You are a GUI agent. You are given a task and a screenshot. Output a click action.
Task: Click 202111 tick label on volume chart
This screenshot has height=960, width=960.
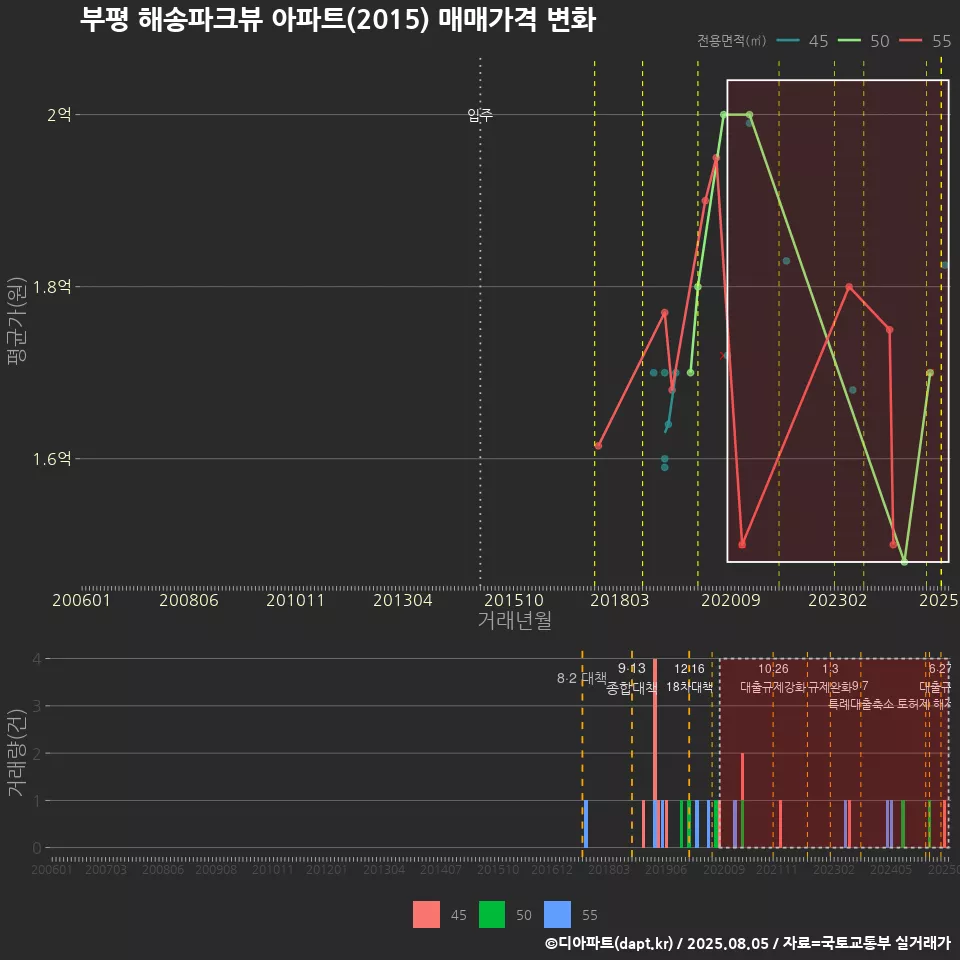click(x=776, y=869)
